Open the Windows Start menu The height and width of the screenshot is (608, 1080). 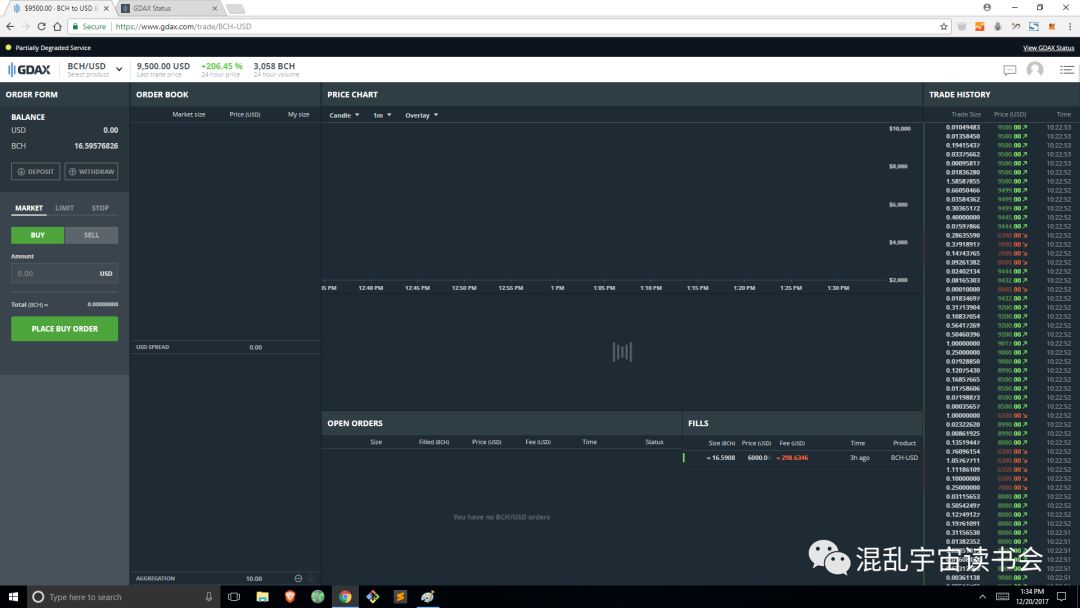13,596
